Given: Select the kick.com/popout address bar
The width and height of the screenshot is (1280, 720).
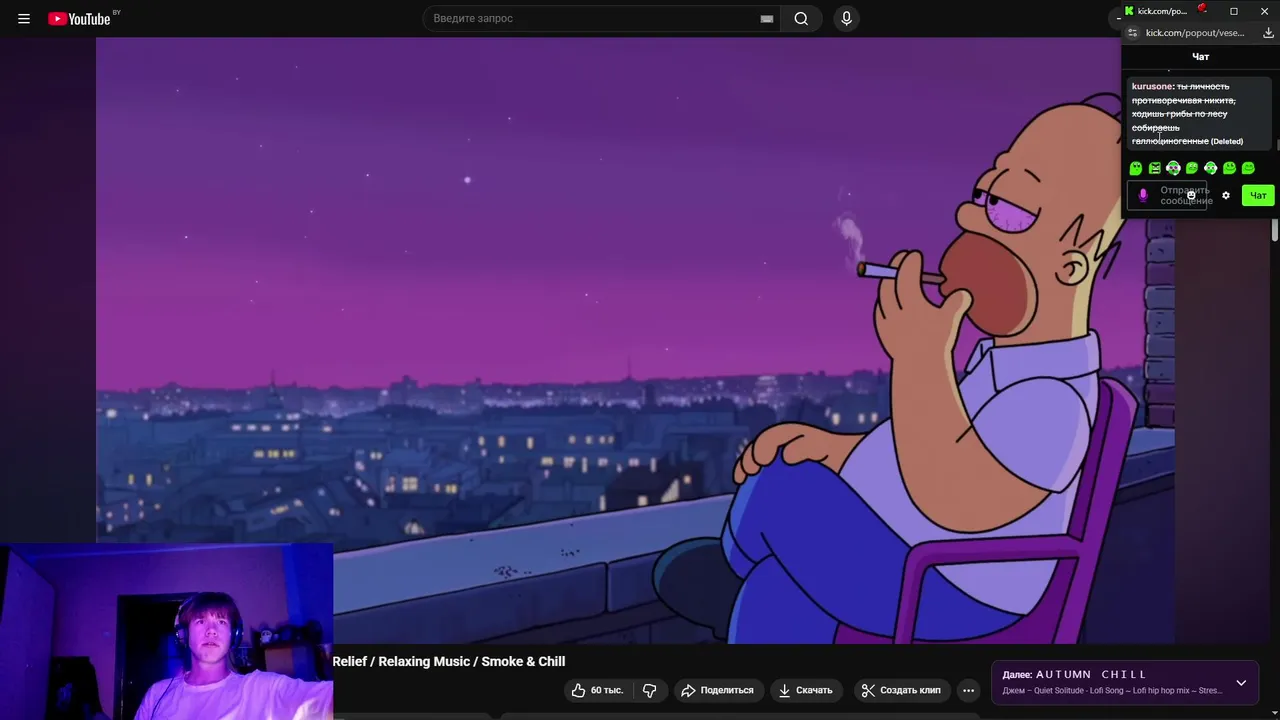Looking at the screenshot, I should [1195, 33].
